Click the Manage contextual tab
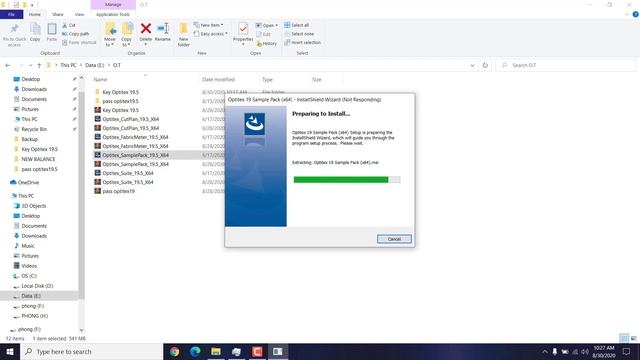The width and height of the screenshot is (640, 360). (113, 4)
